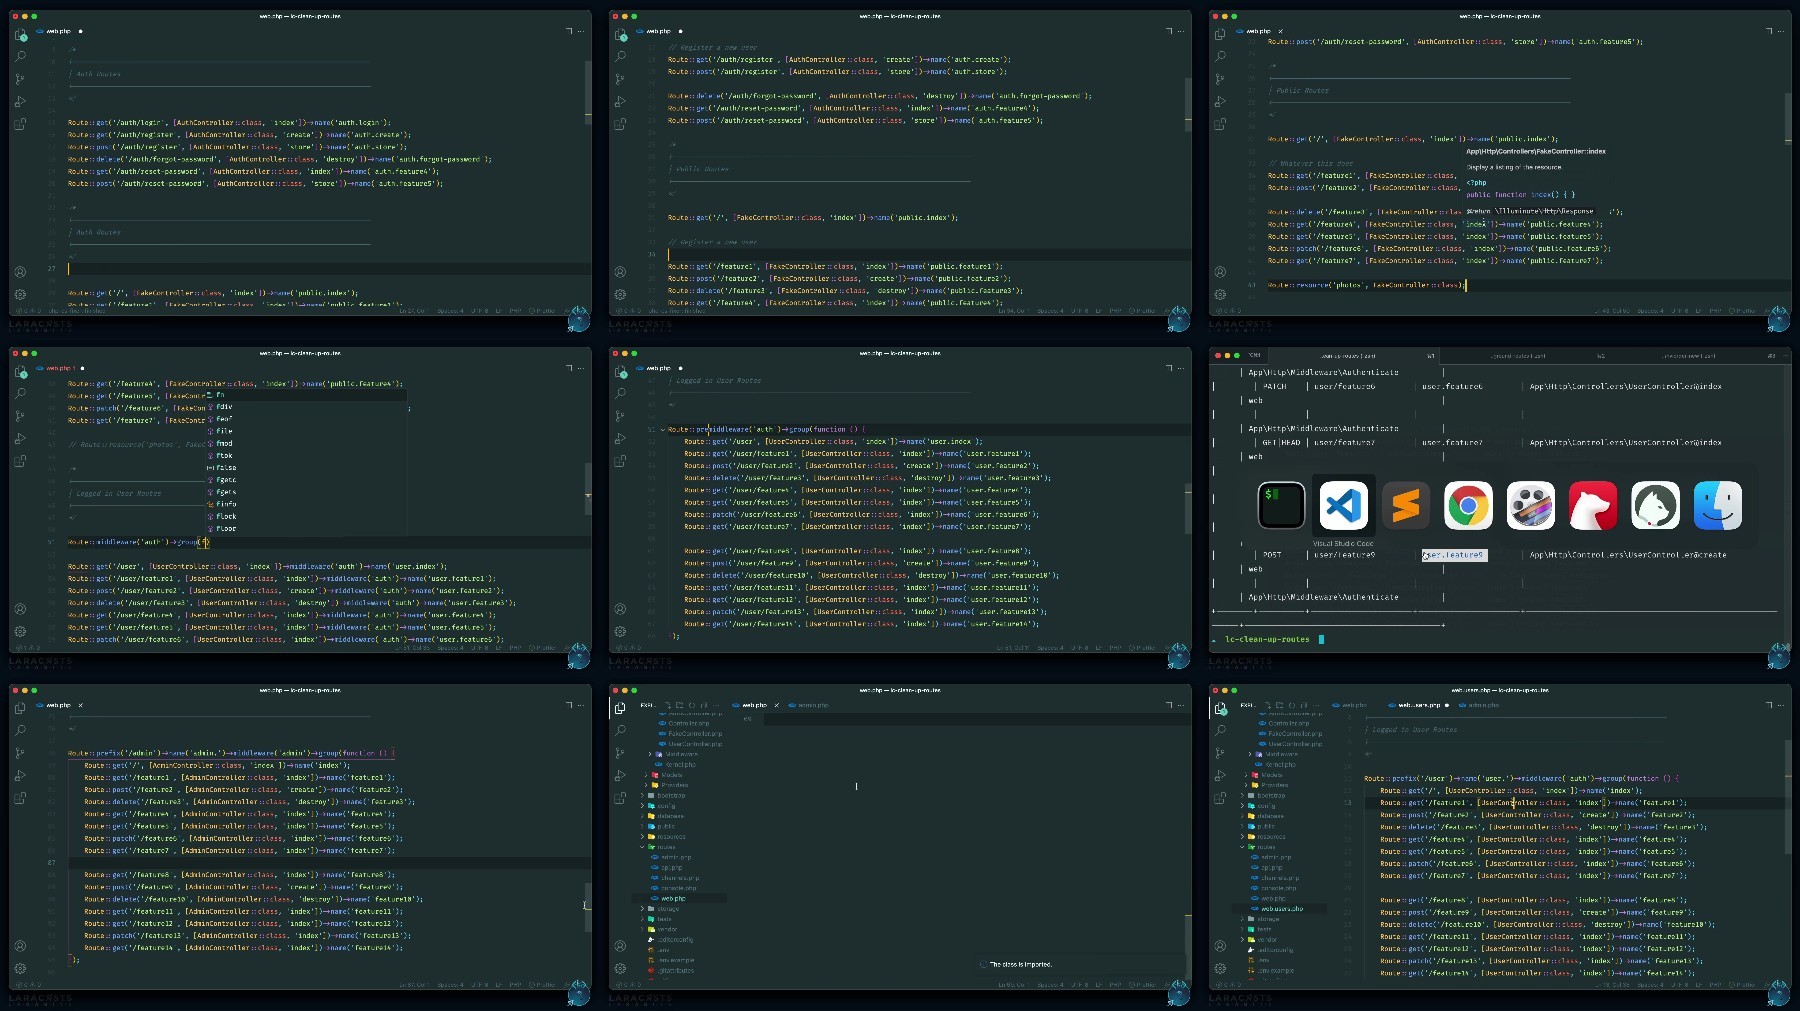Select web.php tab in the empty editor window
Screen dimensions: 1800x1011
(754, 705)
